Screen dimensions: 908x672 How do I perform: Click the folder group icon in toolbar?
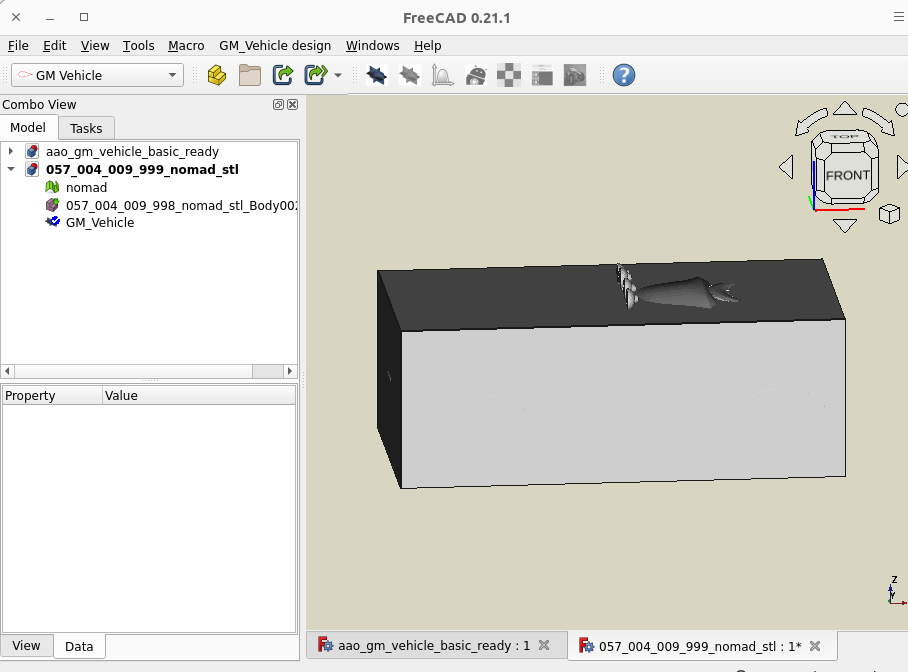[x=249, y=75]
